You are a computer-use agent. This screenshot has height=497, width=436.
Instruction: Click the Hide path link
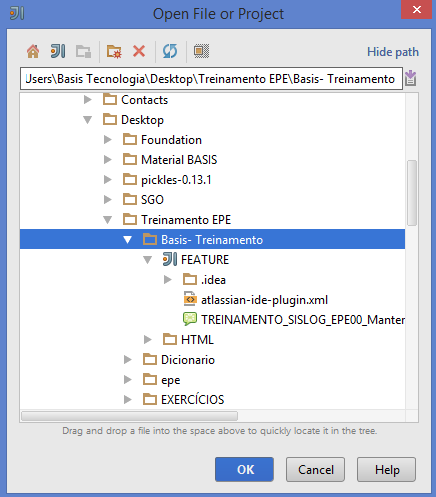(x=393, y=52)
